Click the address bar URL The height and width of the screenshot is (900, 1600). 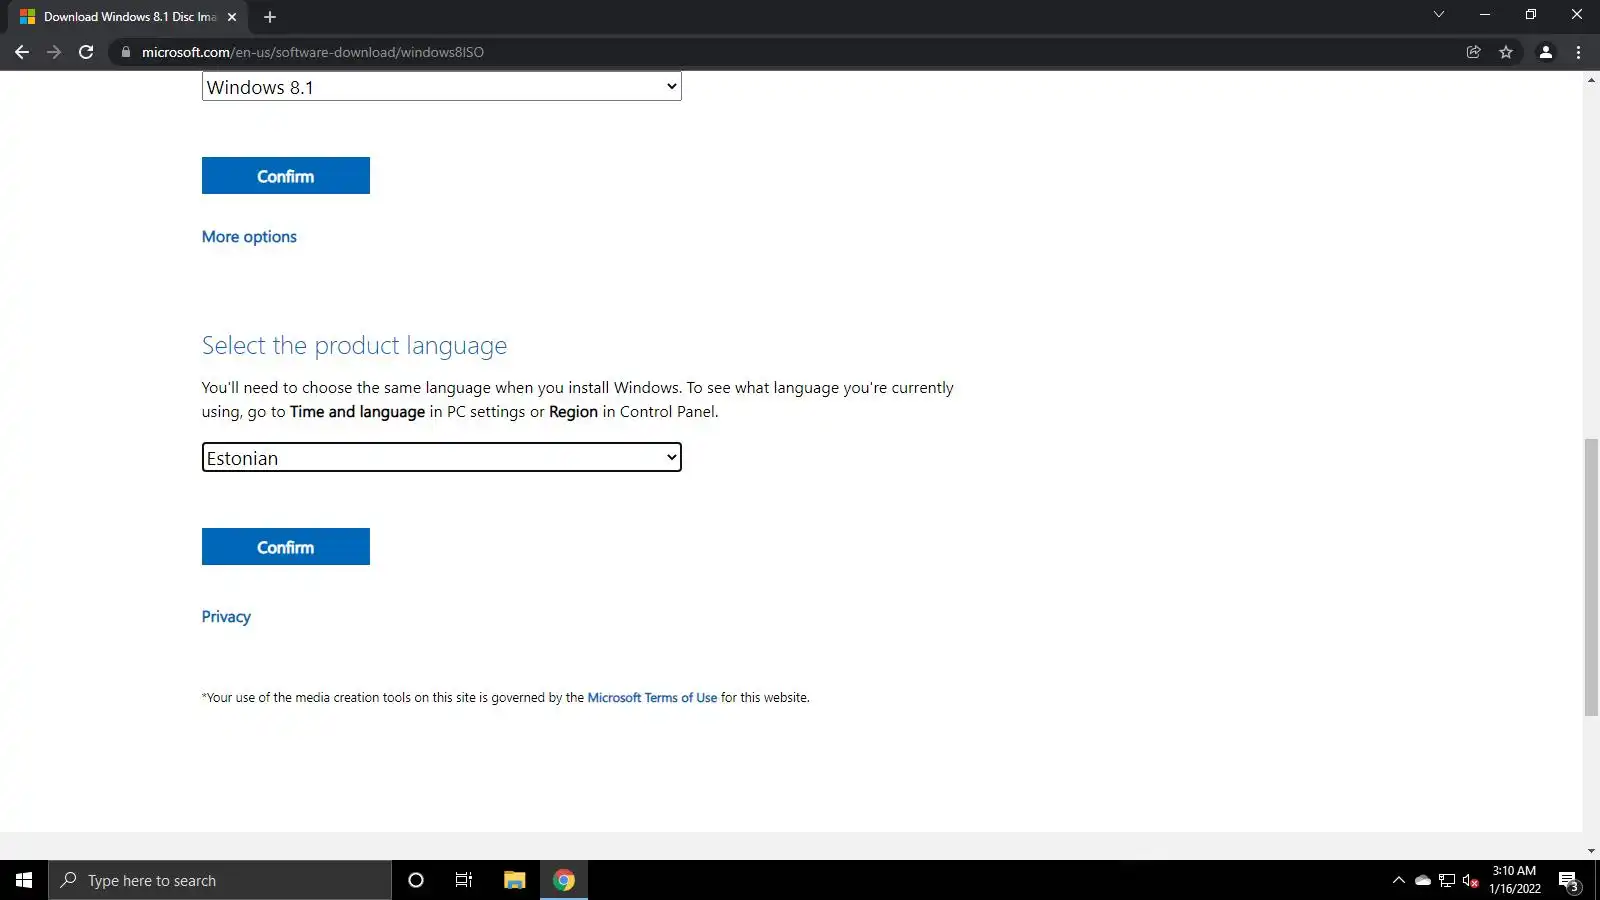click(x=313, y=52)
